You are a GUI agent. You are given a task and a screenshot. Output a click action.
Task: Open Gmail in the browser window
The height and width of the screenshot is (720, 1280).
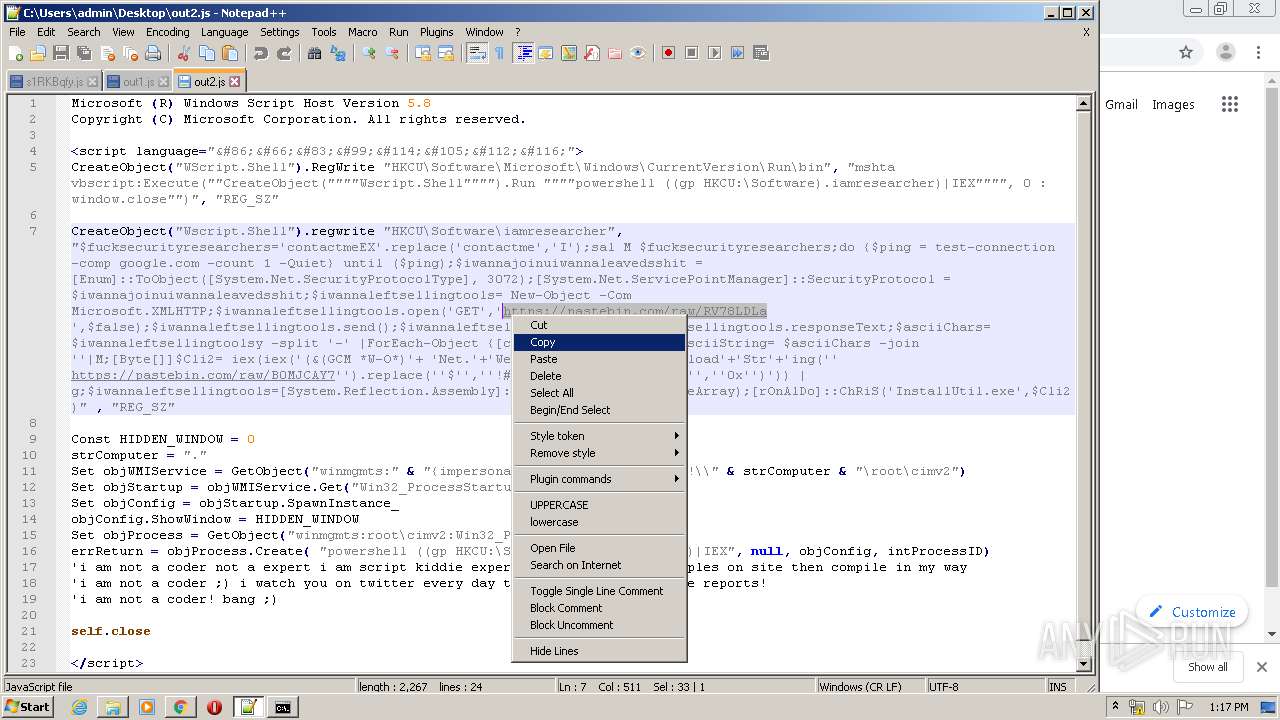tap(1121, 104)
